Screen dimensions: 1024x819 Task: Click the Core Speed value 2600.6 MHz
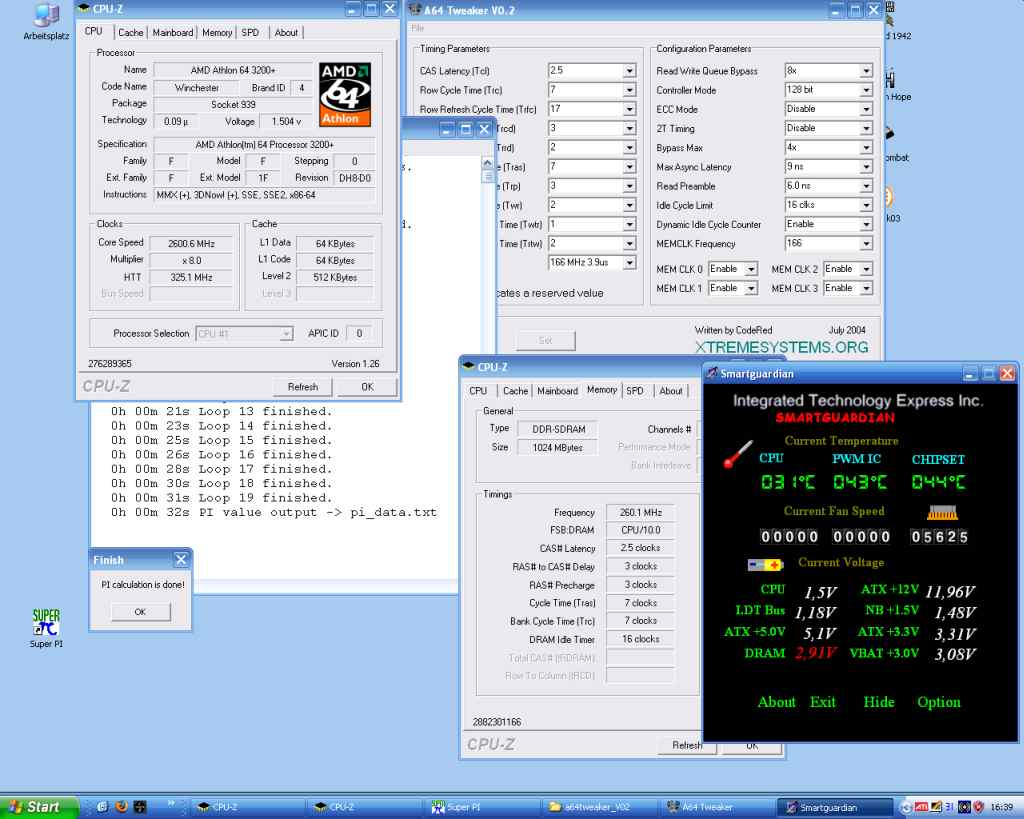[x=191, y=244]
